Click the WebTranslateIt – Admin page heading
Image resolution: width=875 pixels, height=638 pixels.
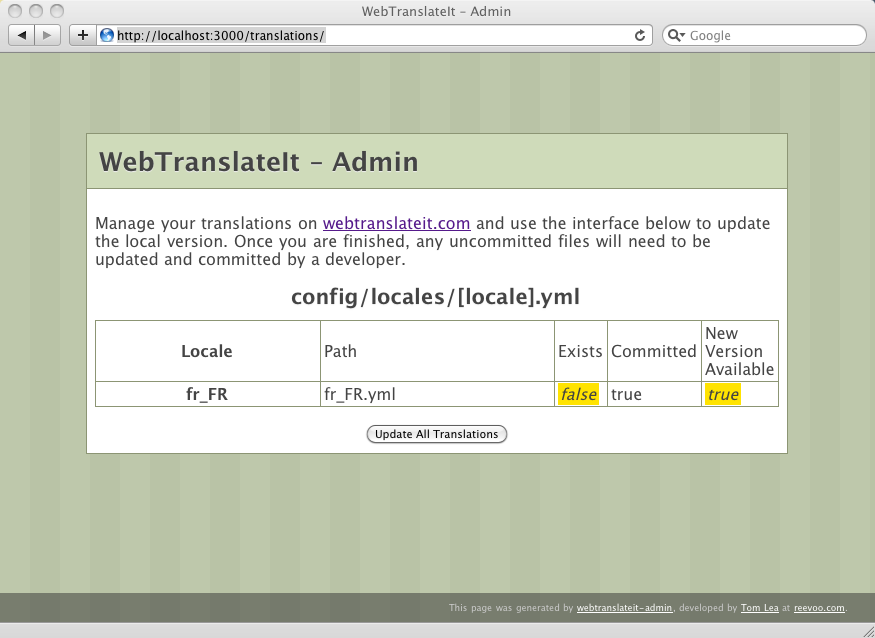pos(258,162)
